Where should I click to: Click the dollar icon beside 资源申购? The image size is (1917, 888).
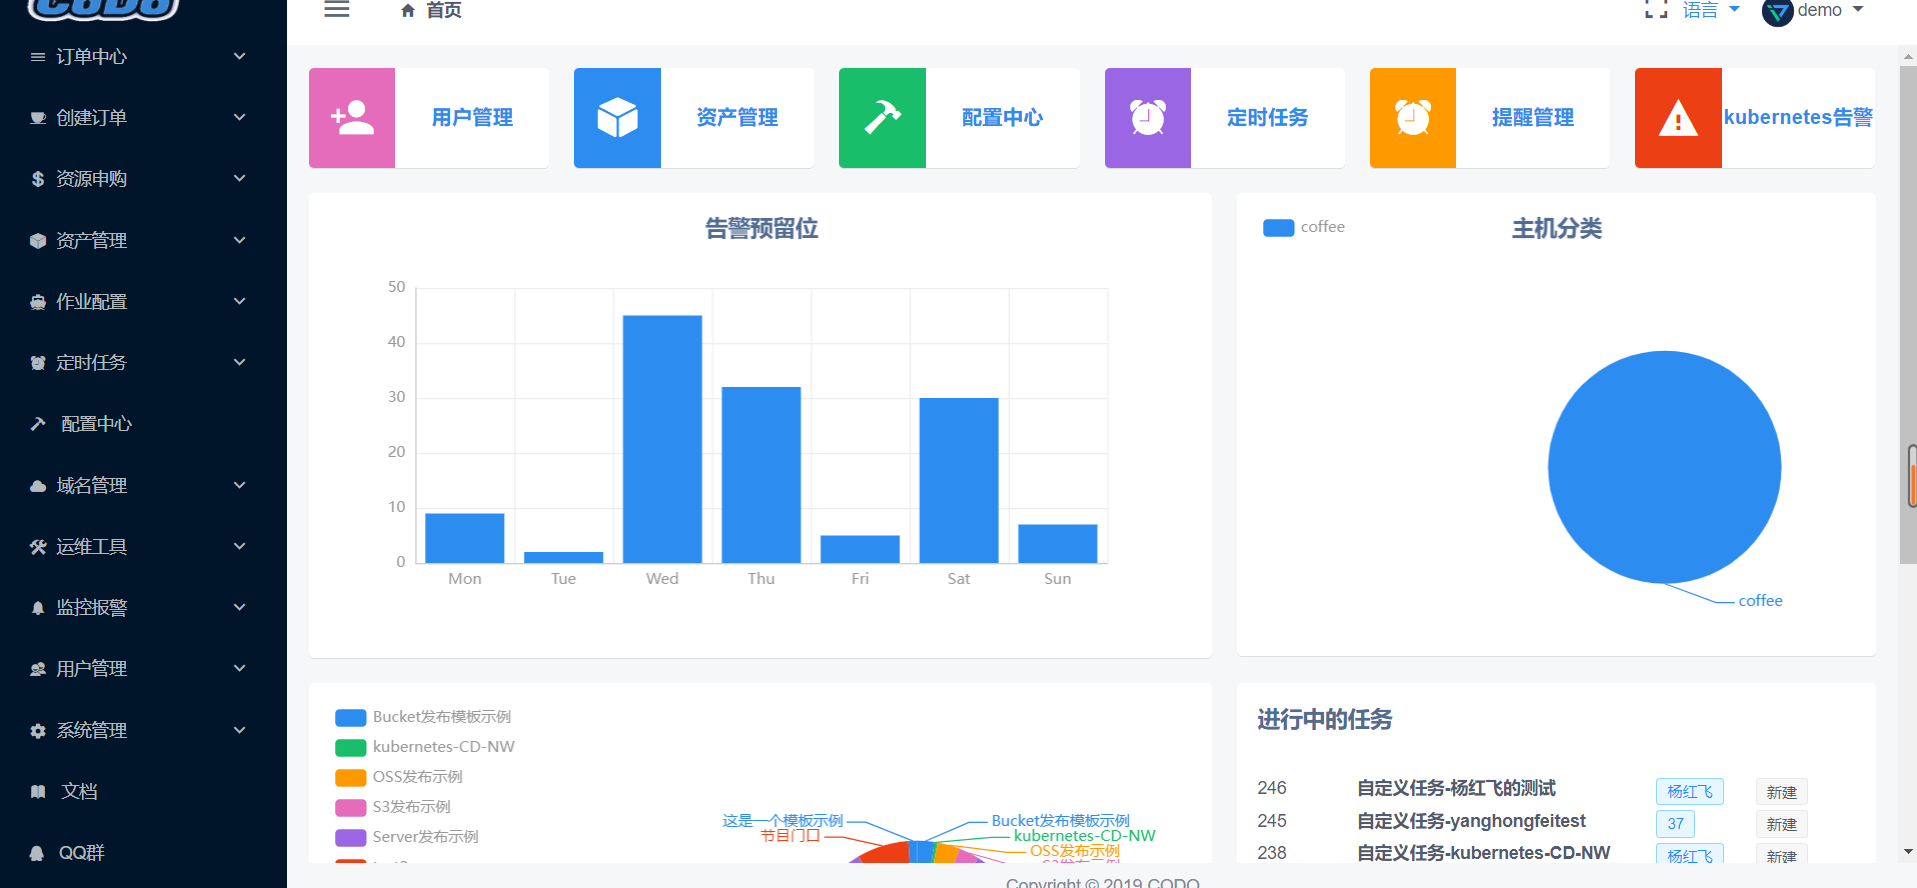pyautogui.click(x=38, y=179)
